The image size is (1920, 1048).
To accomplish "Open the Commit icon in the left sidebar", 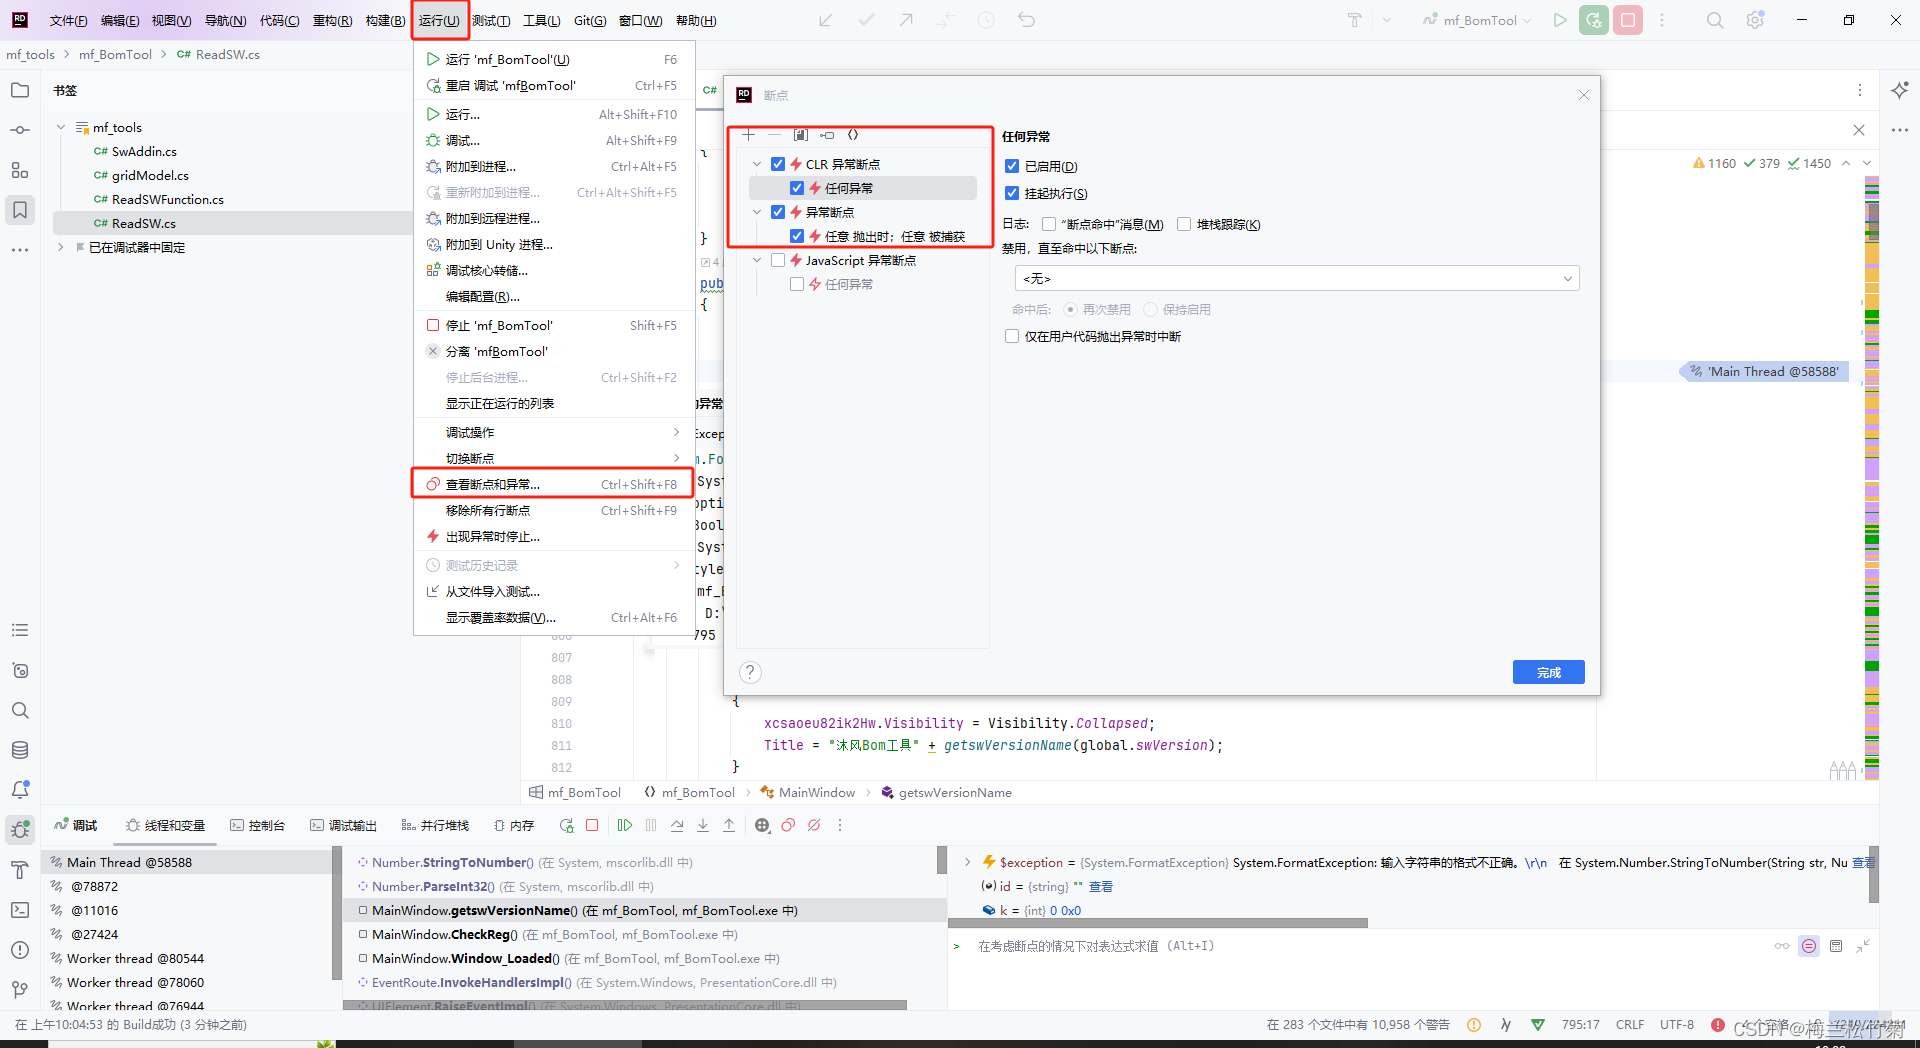I will click(20, 130).
